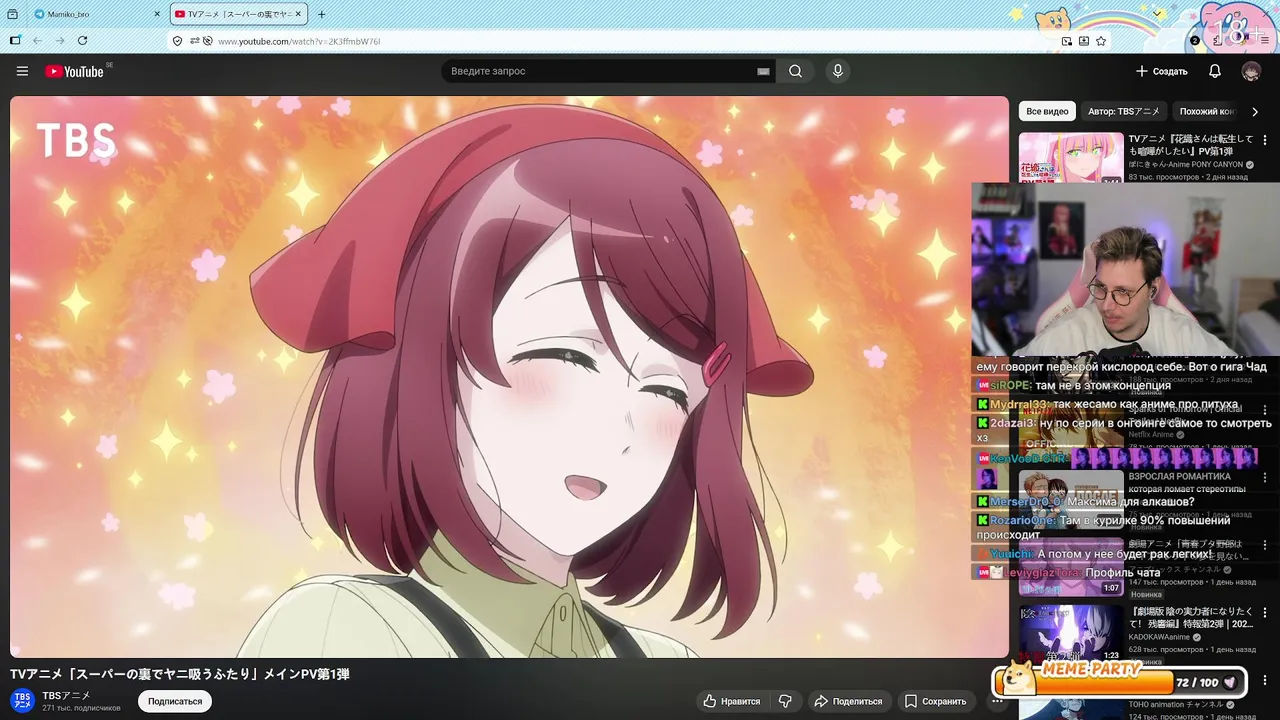Click the search magnifier button
The image size is (1280, 720).
point(795,71)
